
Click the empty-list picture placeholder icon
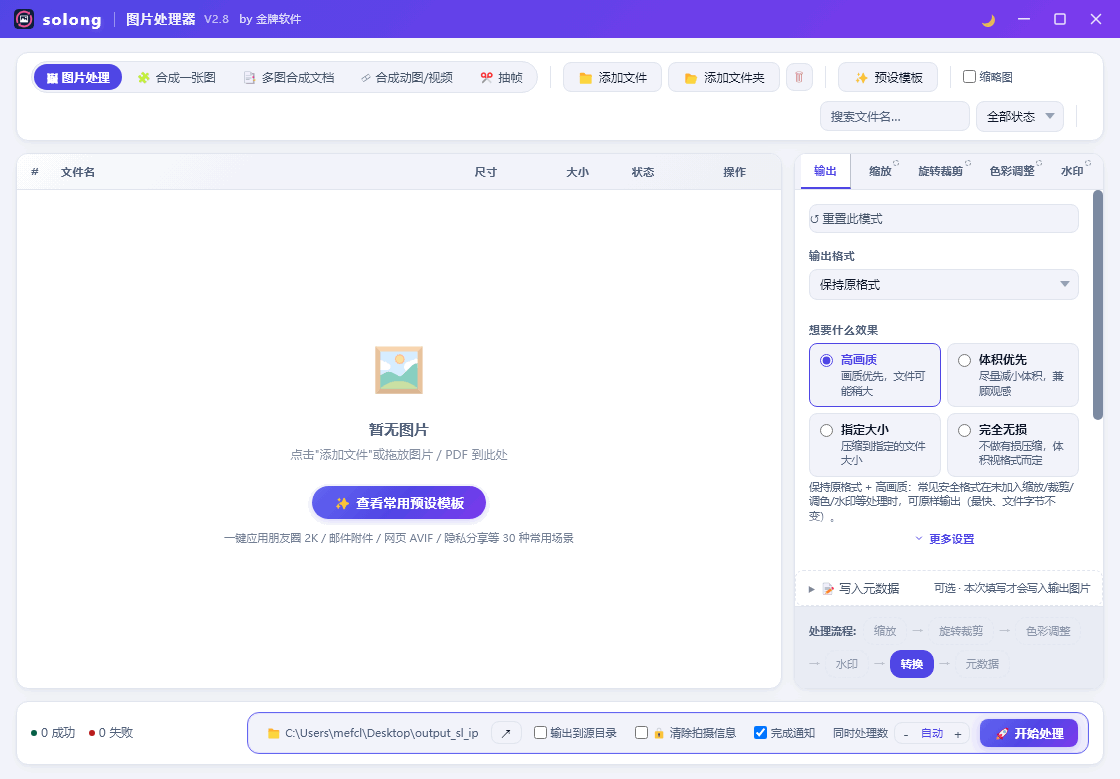(x=399, y=370)
